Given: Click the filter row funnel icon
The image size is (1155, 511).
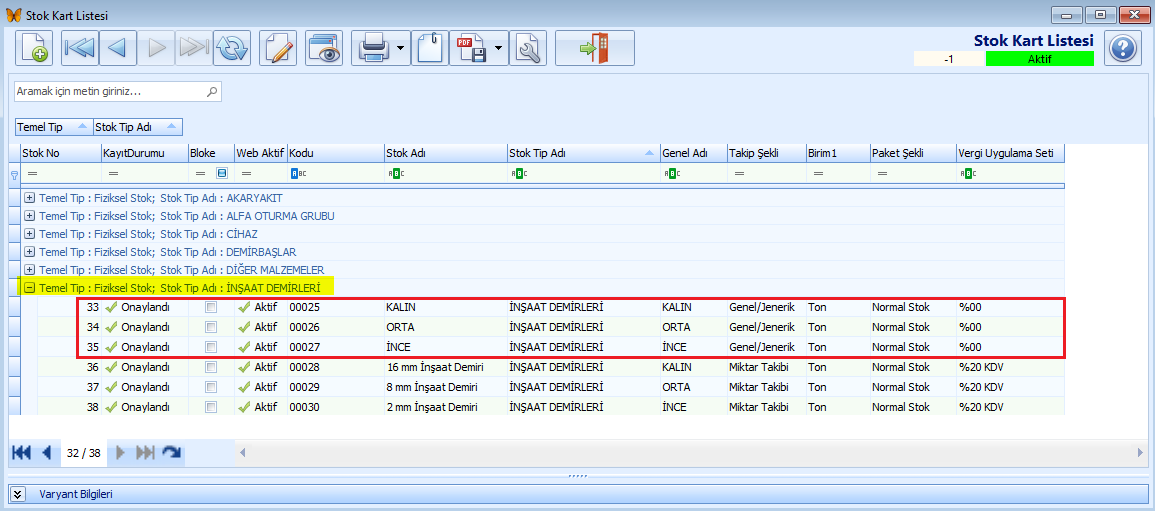Looking at the screenshot, I should (14, 175).
